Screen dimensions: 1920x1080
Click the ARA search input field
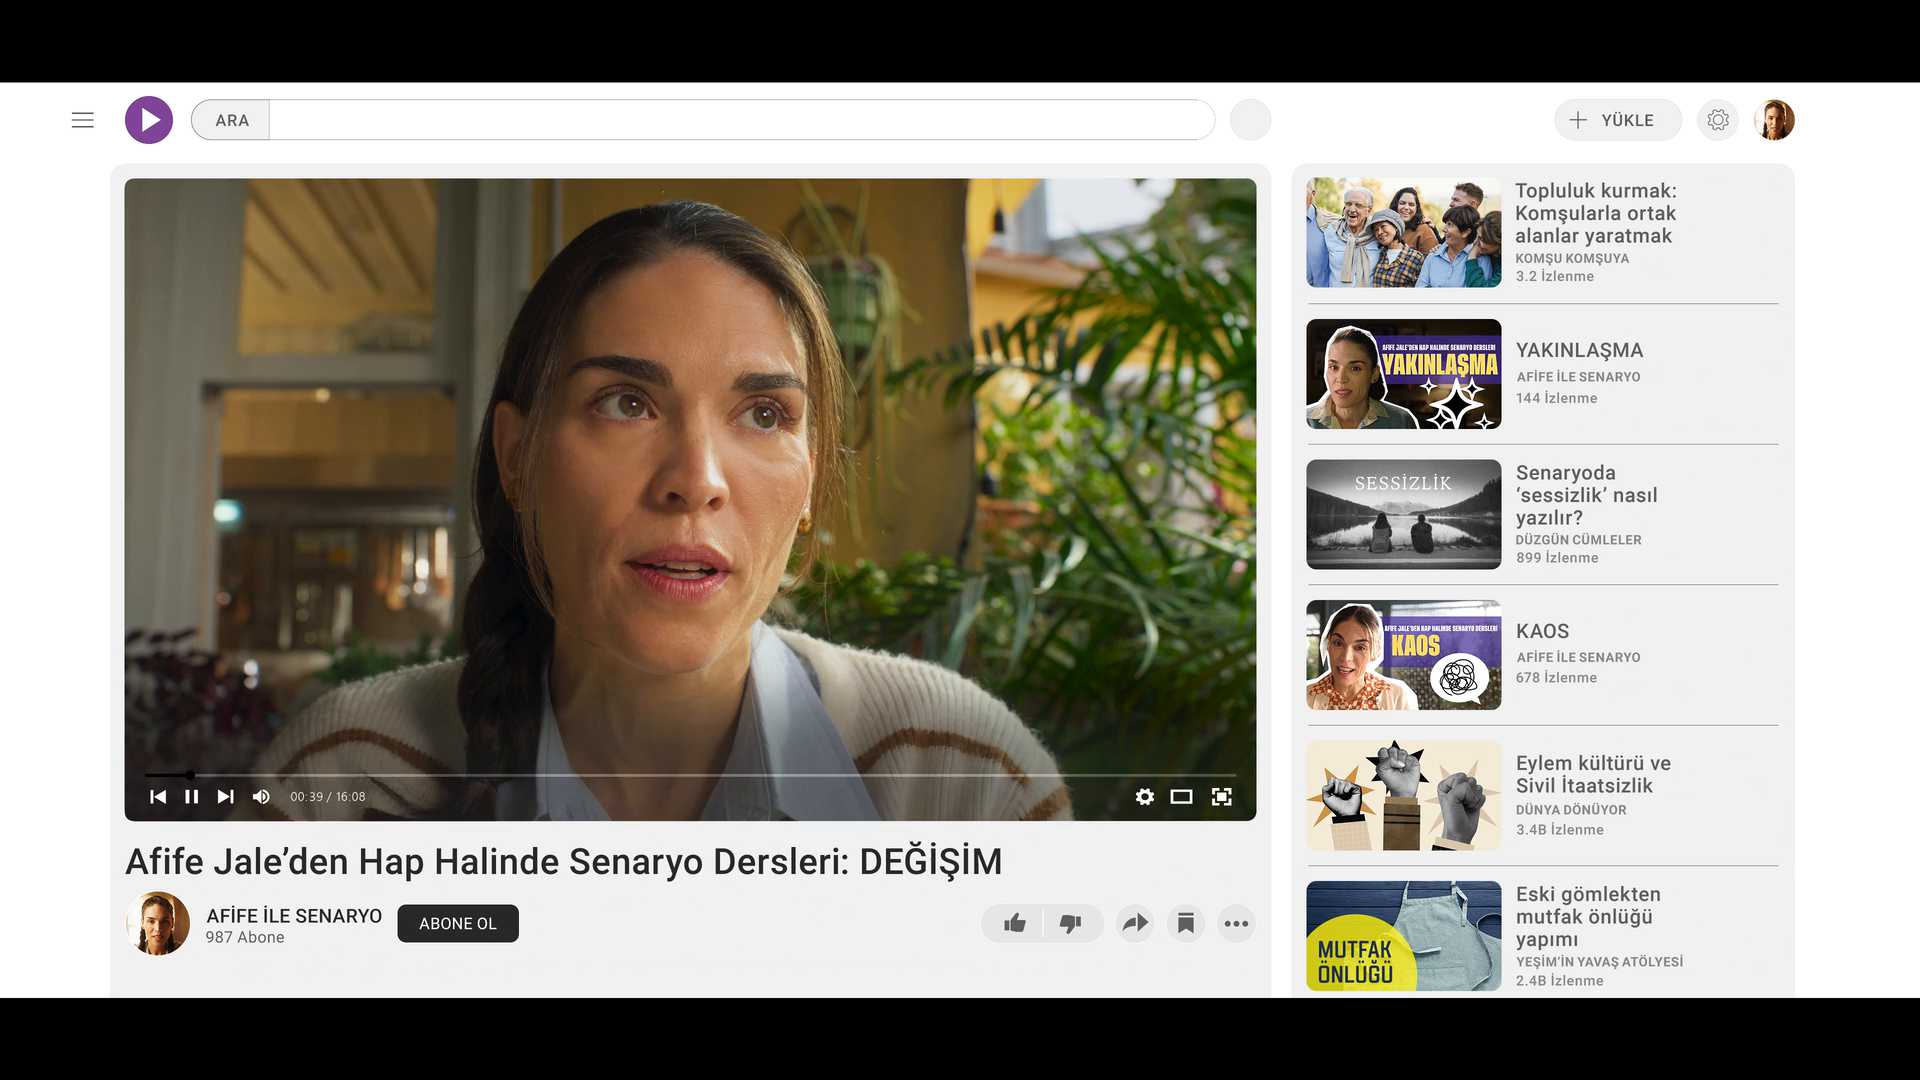pos(740,120)
